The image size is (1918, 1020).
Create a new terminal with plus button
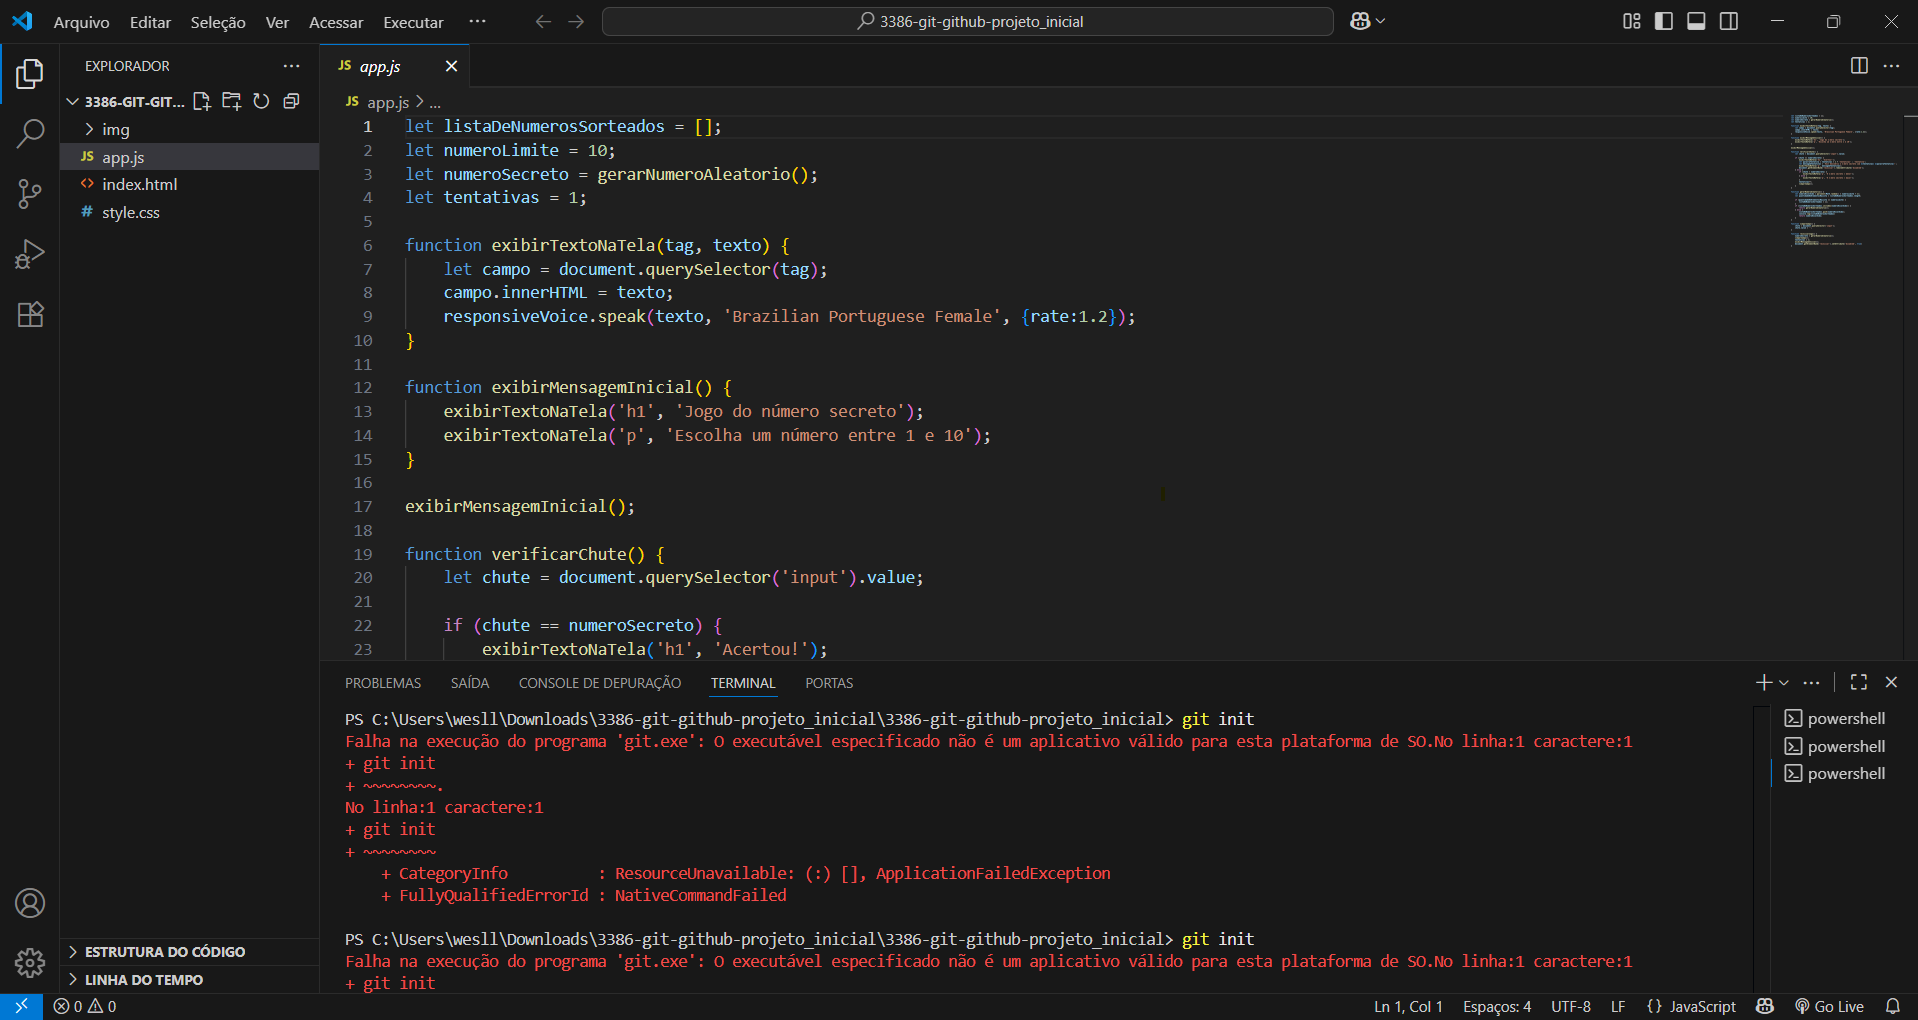[1763, 682]
